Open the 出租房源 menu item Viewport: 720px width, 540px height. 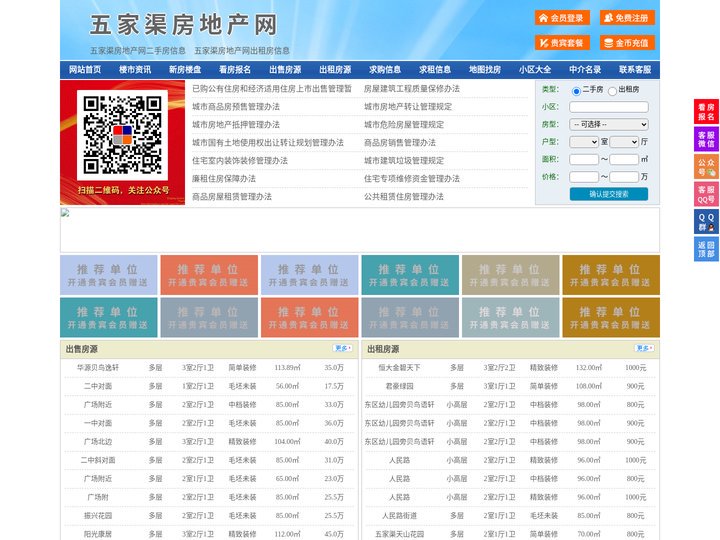pos(335,70)
